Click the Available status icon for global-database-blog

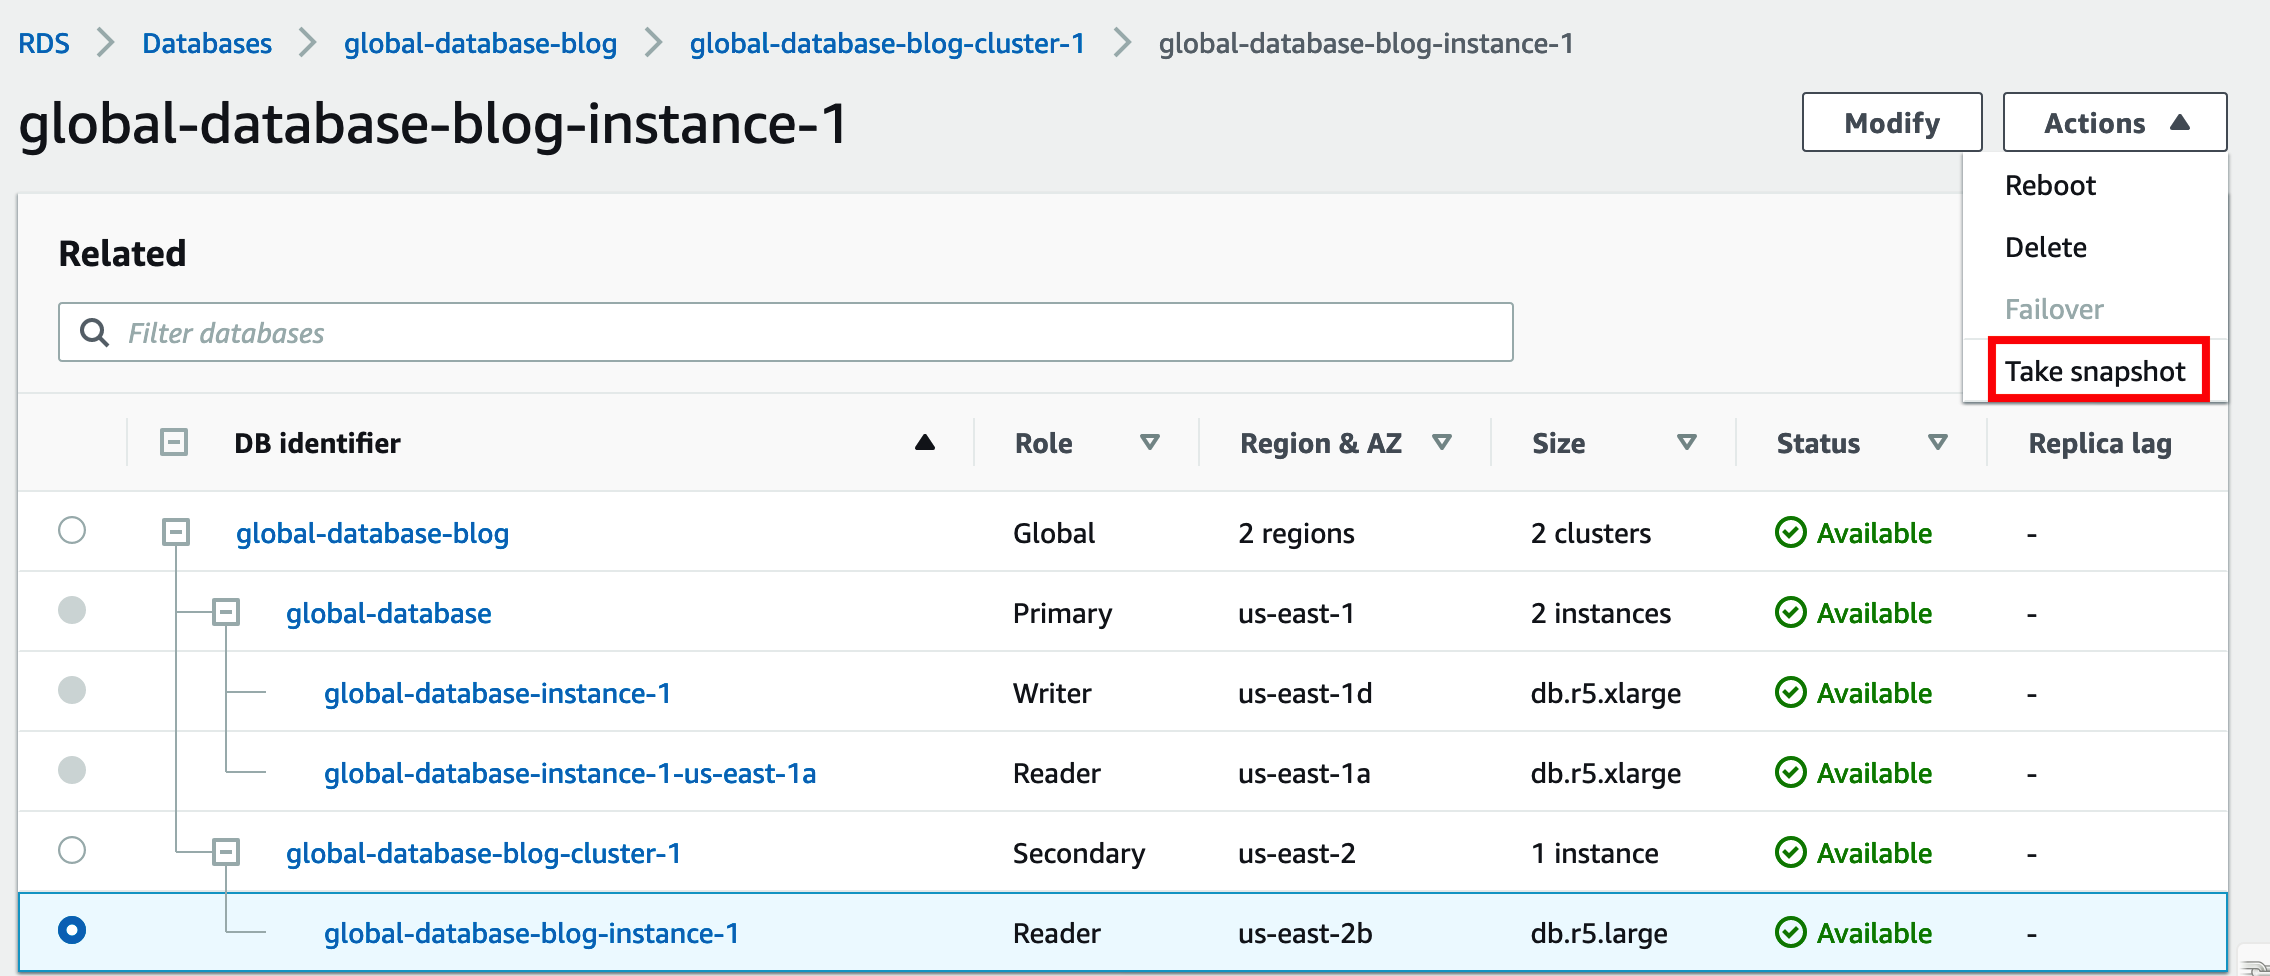1790,533
